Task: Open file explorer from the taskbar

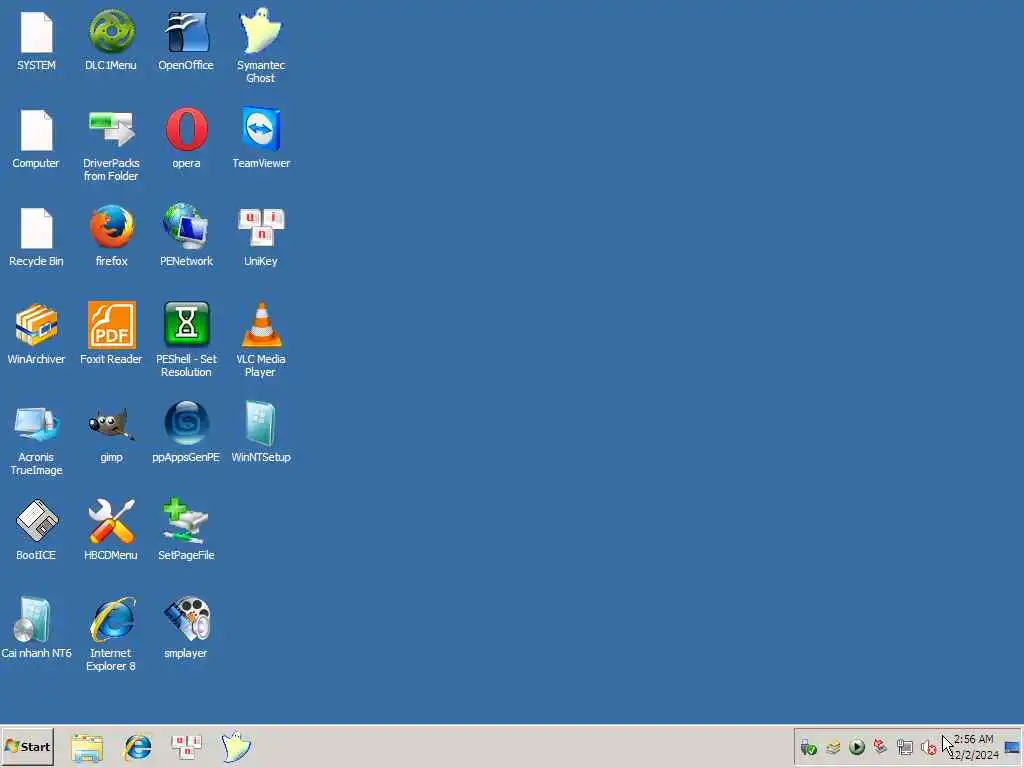Action: [x=87, y=747]
